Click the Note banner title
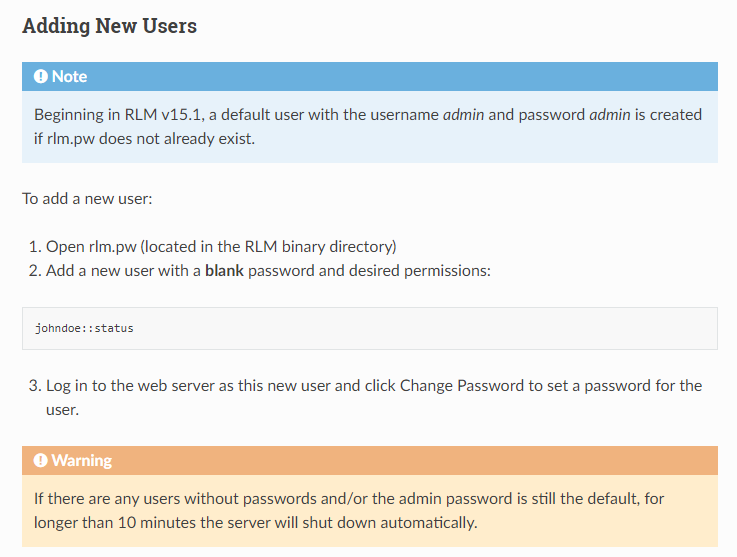The image size is (737, 557). pyautogui.click(x=69, y=76)
